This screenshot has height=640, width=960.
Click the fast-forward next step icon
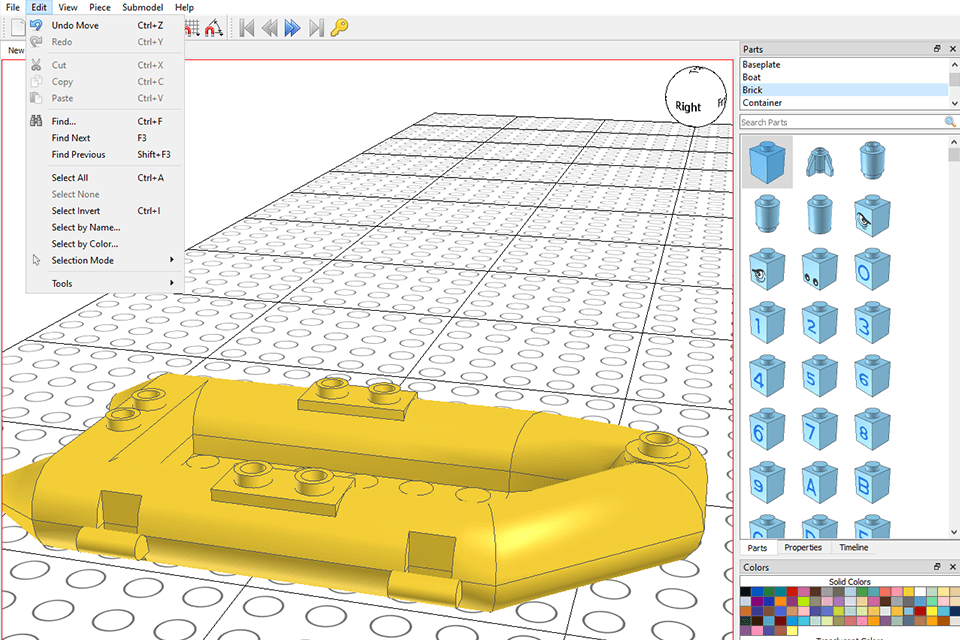291,28
